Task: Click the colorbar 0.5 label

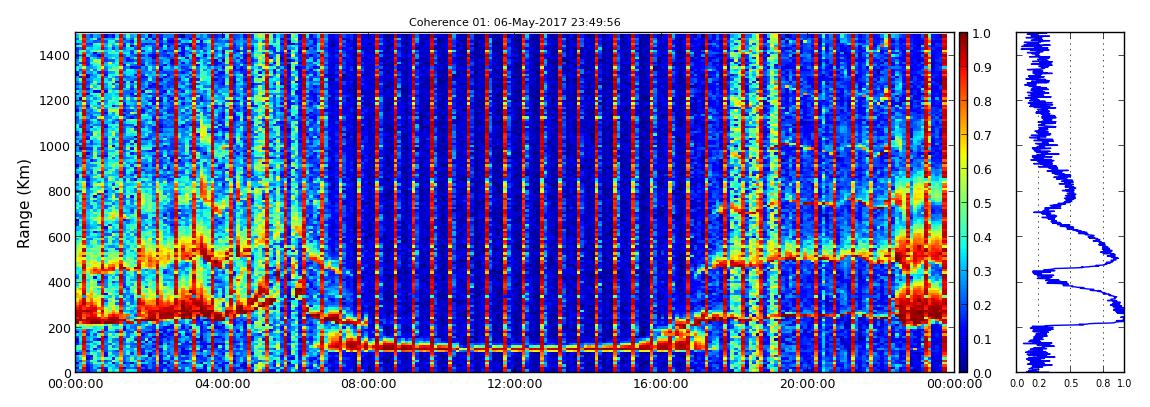Action: [982, 203]
